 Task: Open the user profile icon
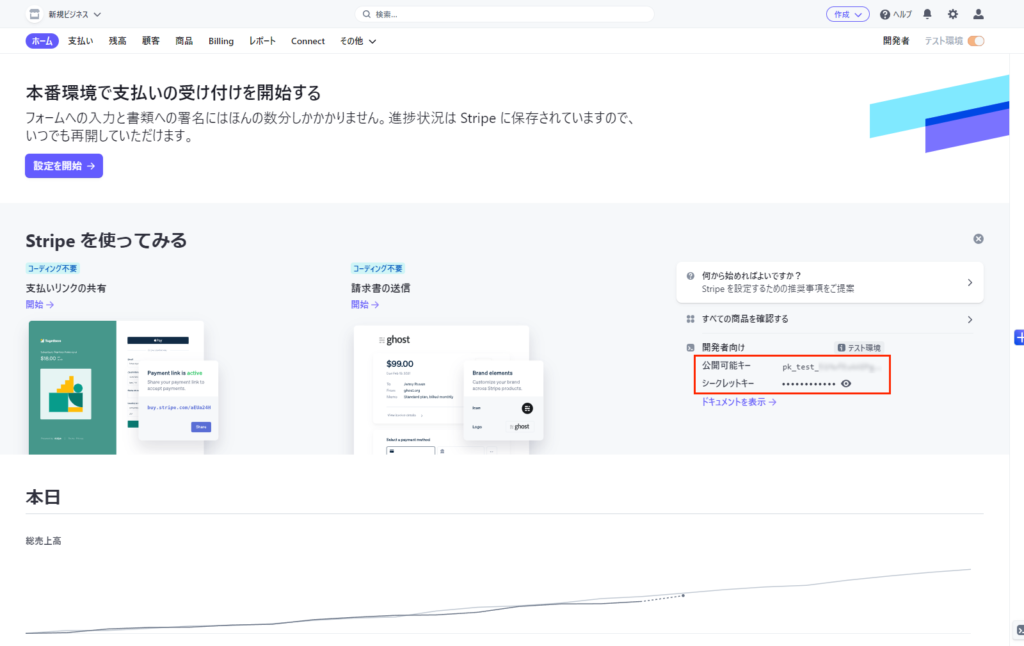(978, 14)
